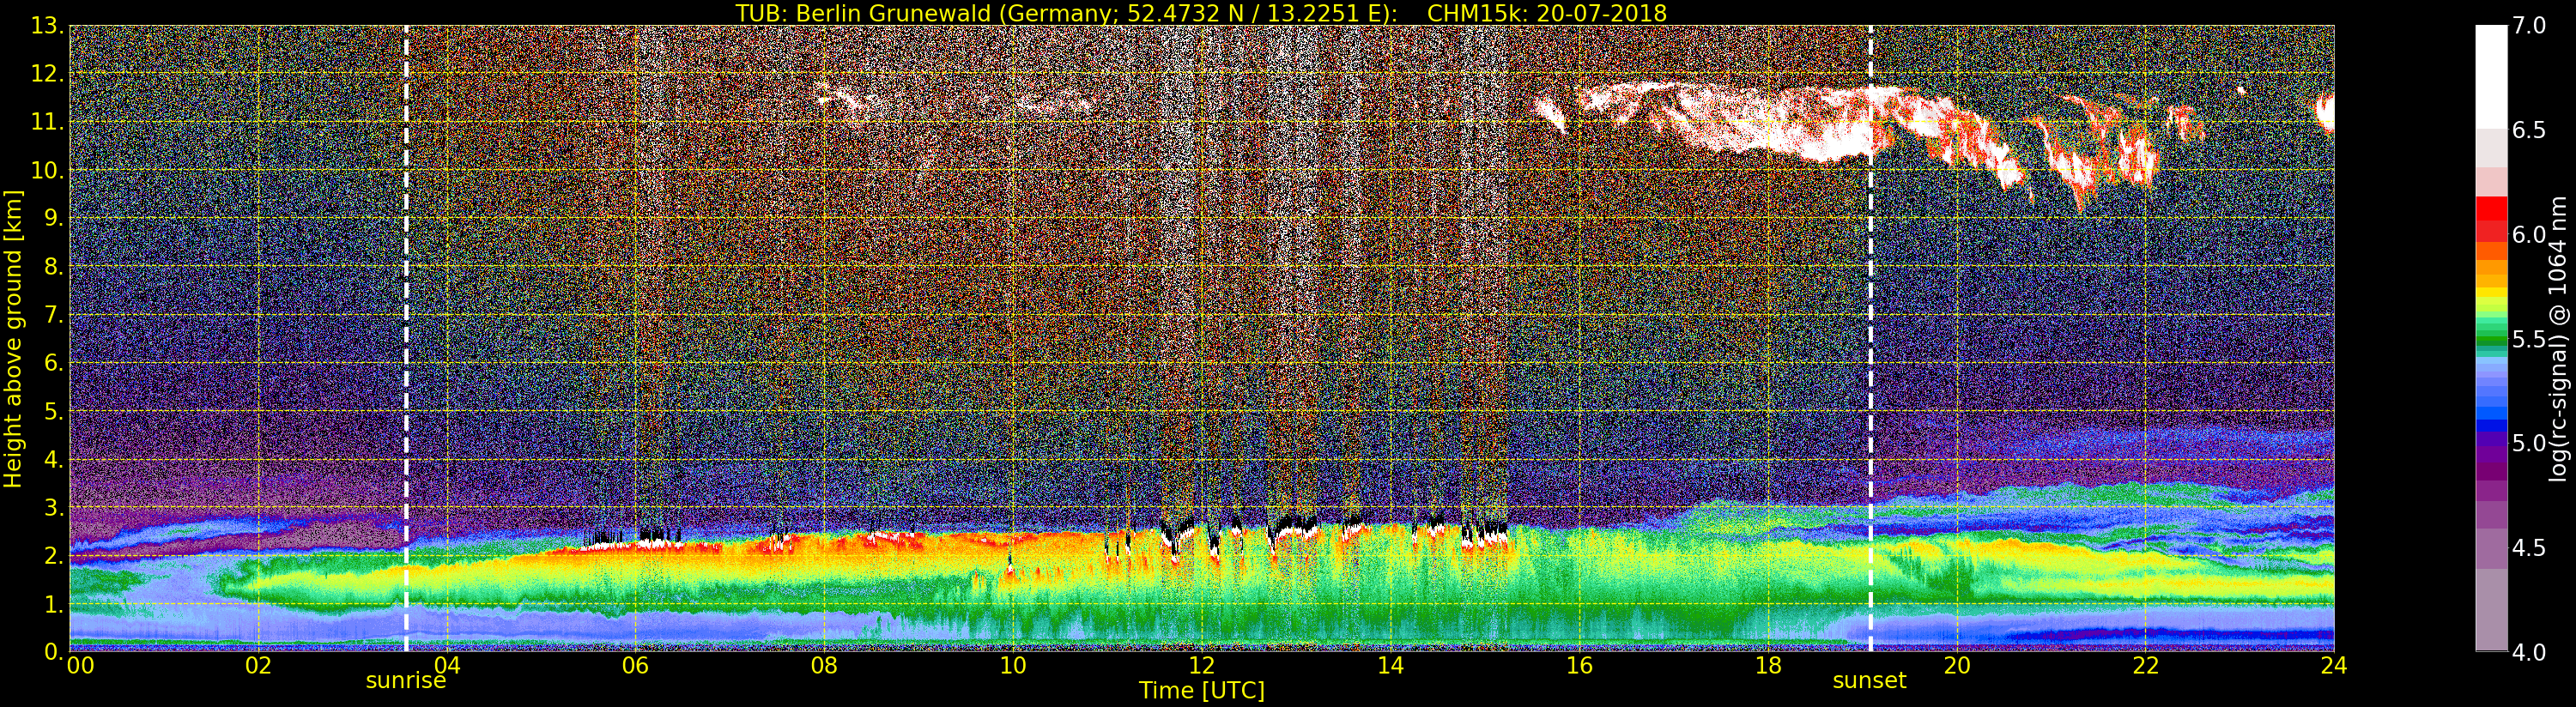Click the 'Time [UTC]' axis label

pyautogui.click(x=1201, y=691)
